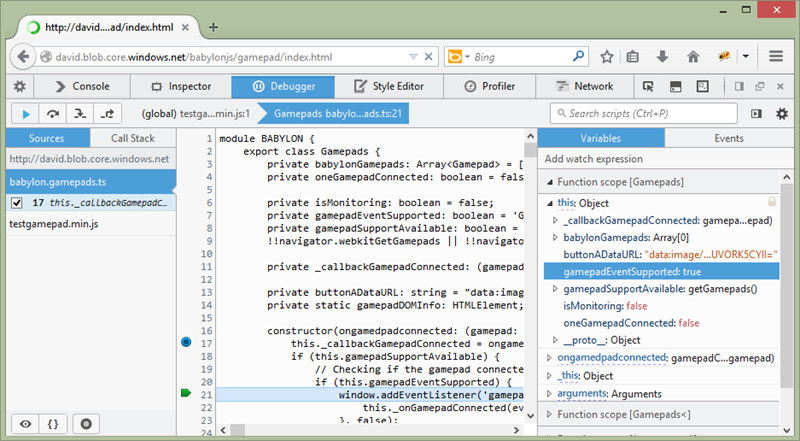
Task: Open developer tools options gear
Action: click(x=19, y=86)
